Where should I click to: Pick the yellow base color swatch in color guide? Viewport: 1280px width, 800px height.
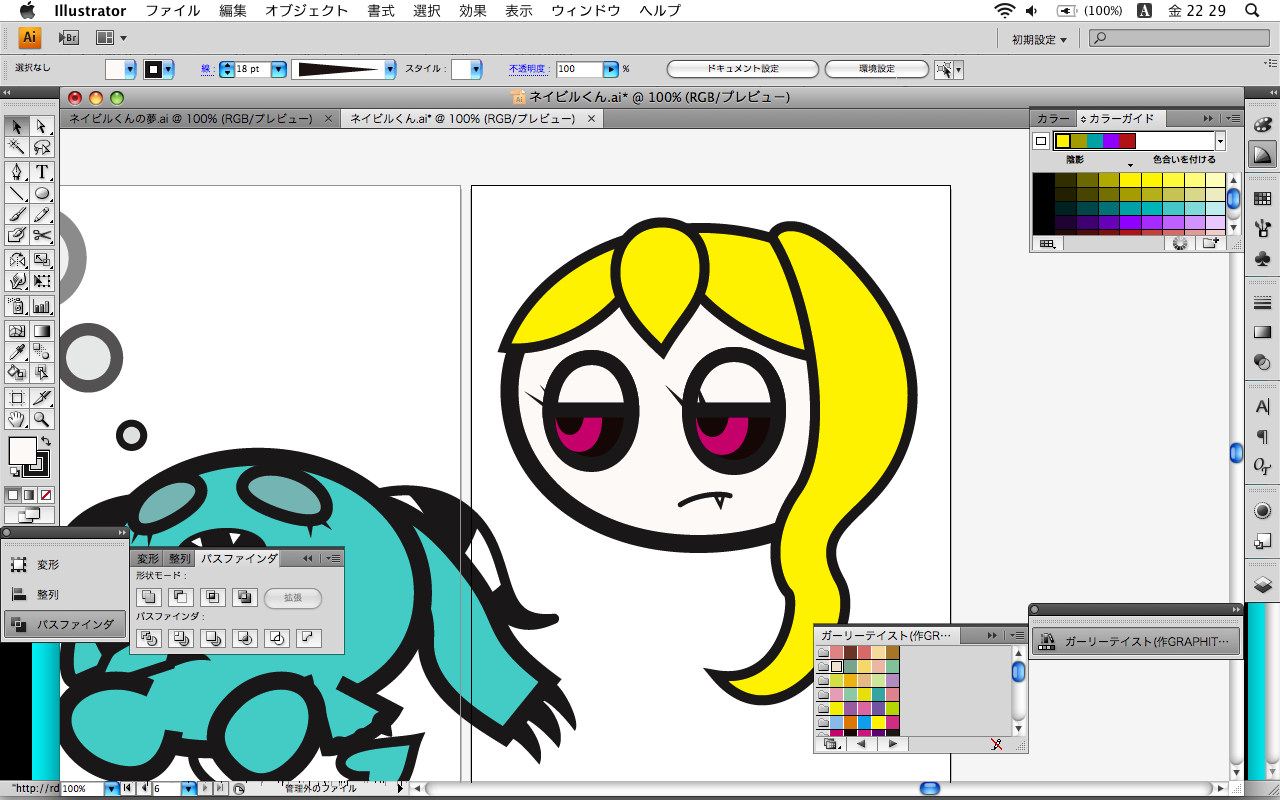click(1062, 141)
